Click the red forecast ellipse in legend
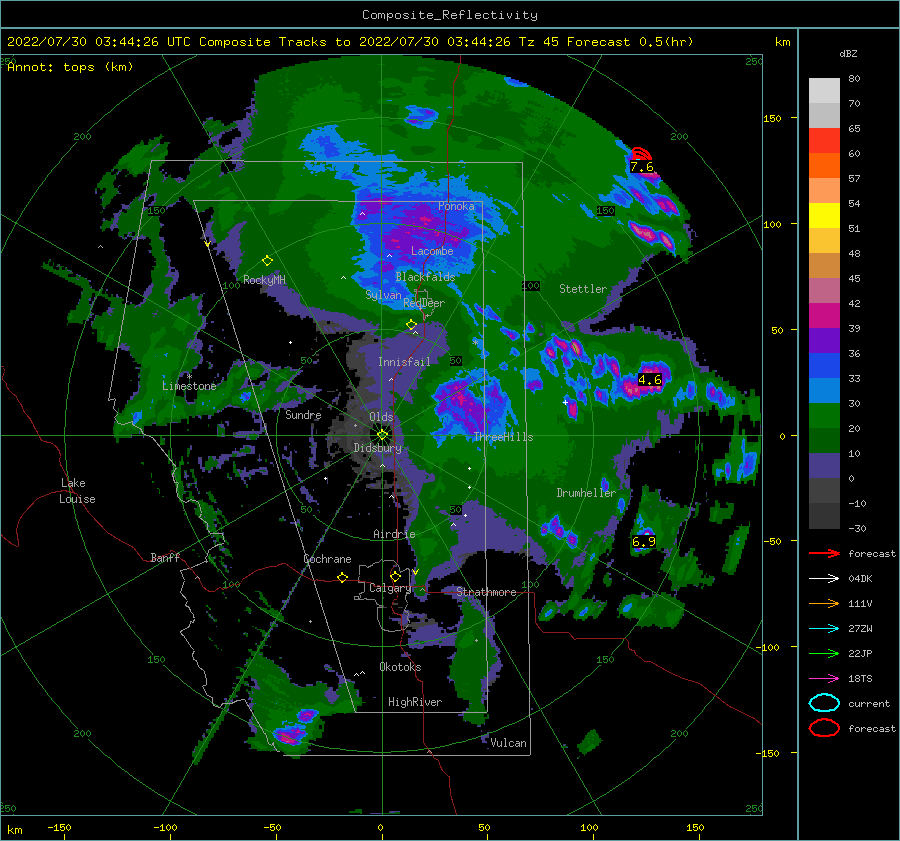This screenshot has height=841, width=900. [824, 728]
